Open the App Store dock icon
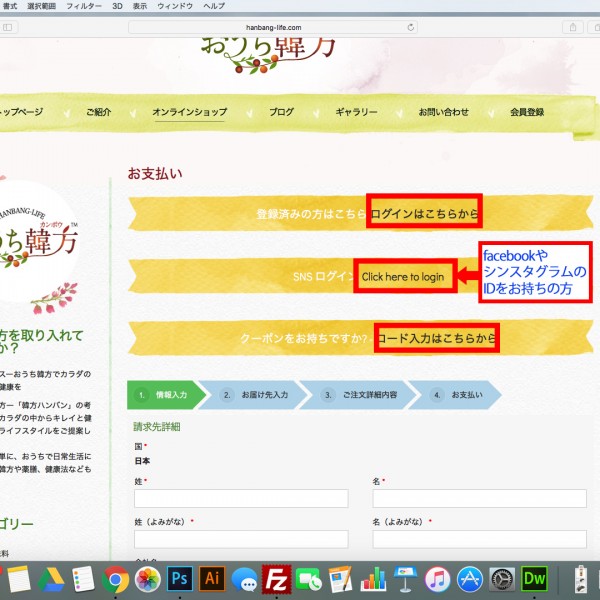This screenshot has width=600, height=600. 470,578
